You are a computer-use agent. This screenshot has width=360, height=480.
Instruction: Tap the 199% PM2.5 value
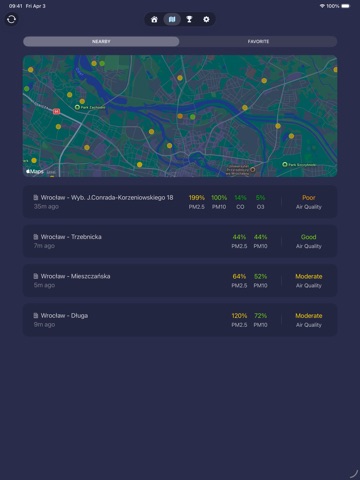[197, 198]
